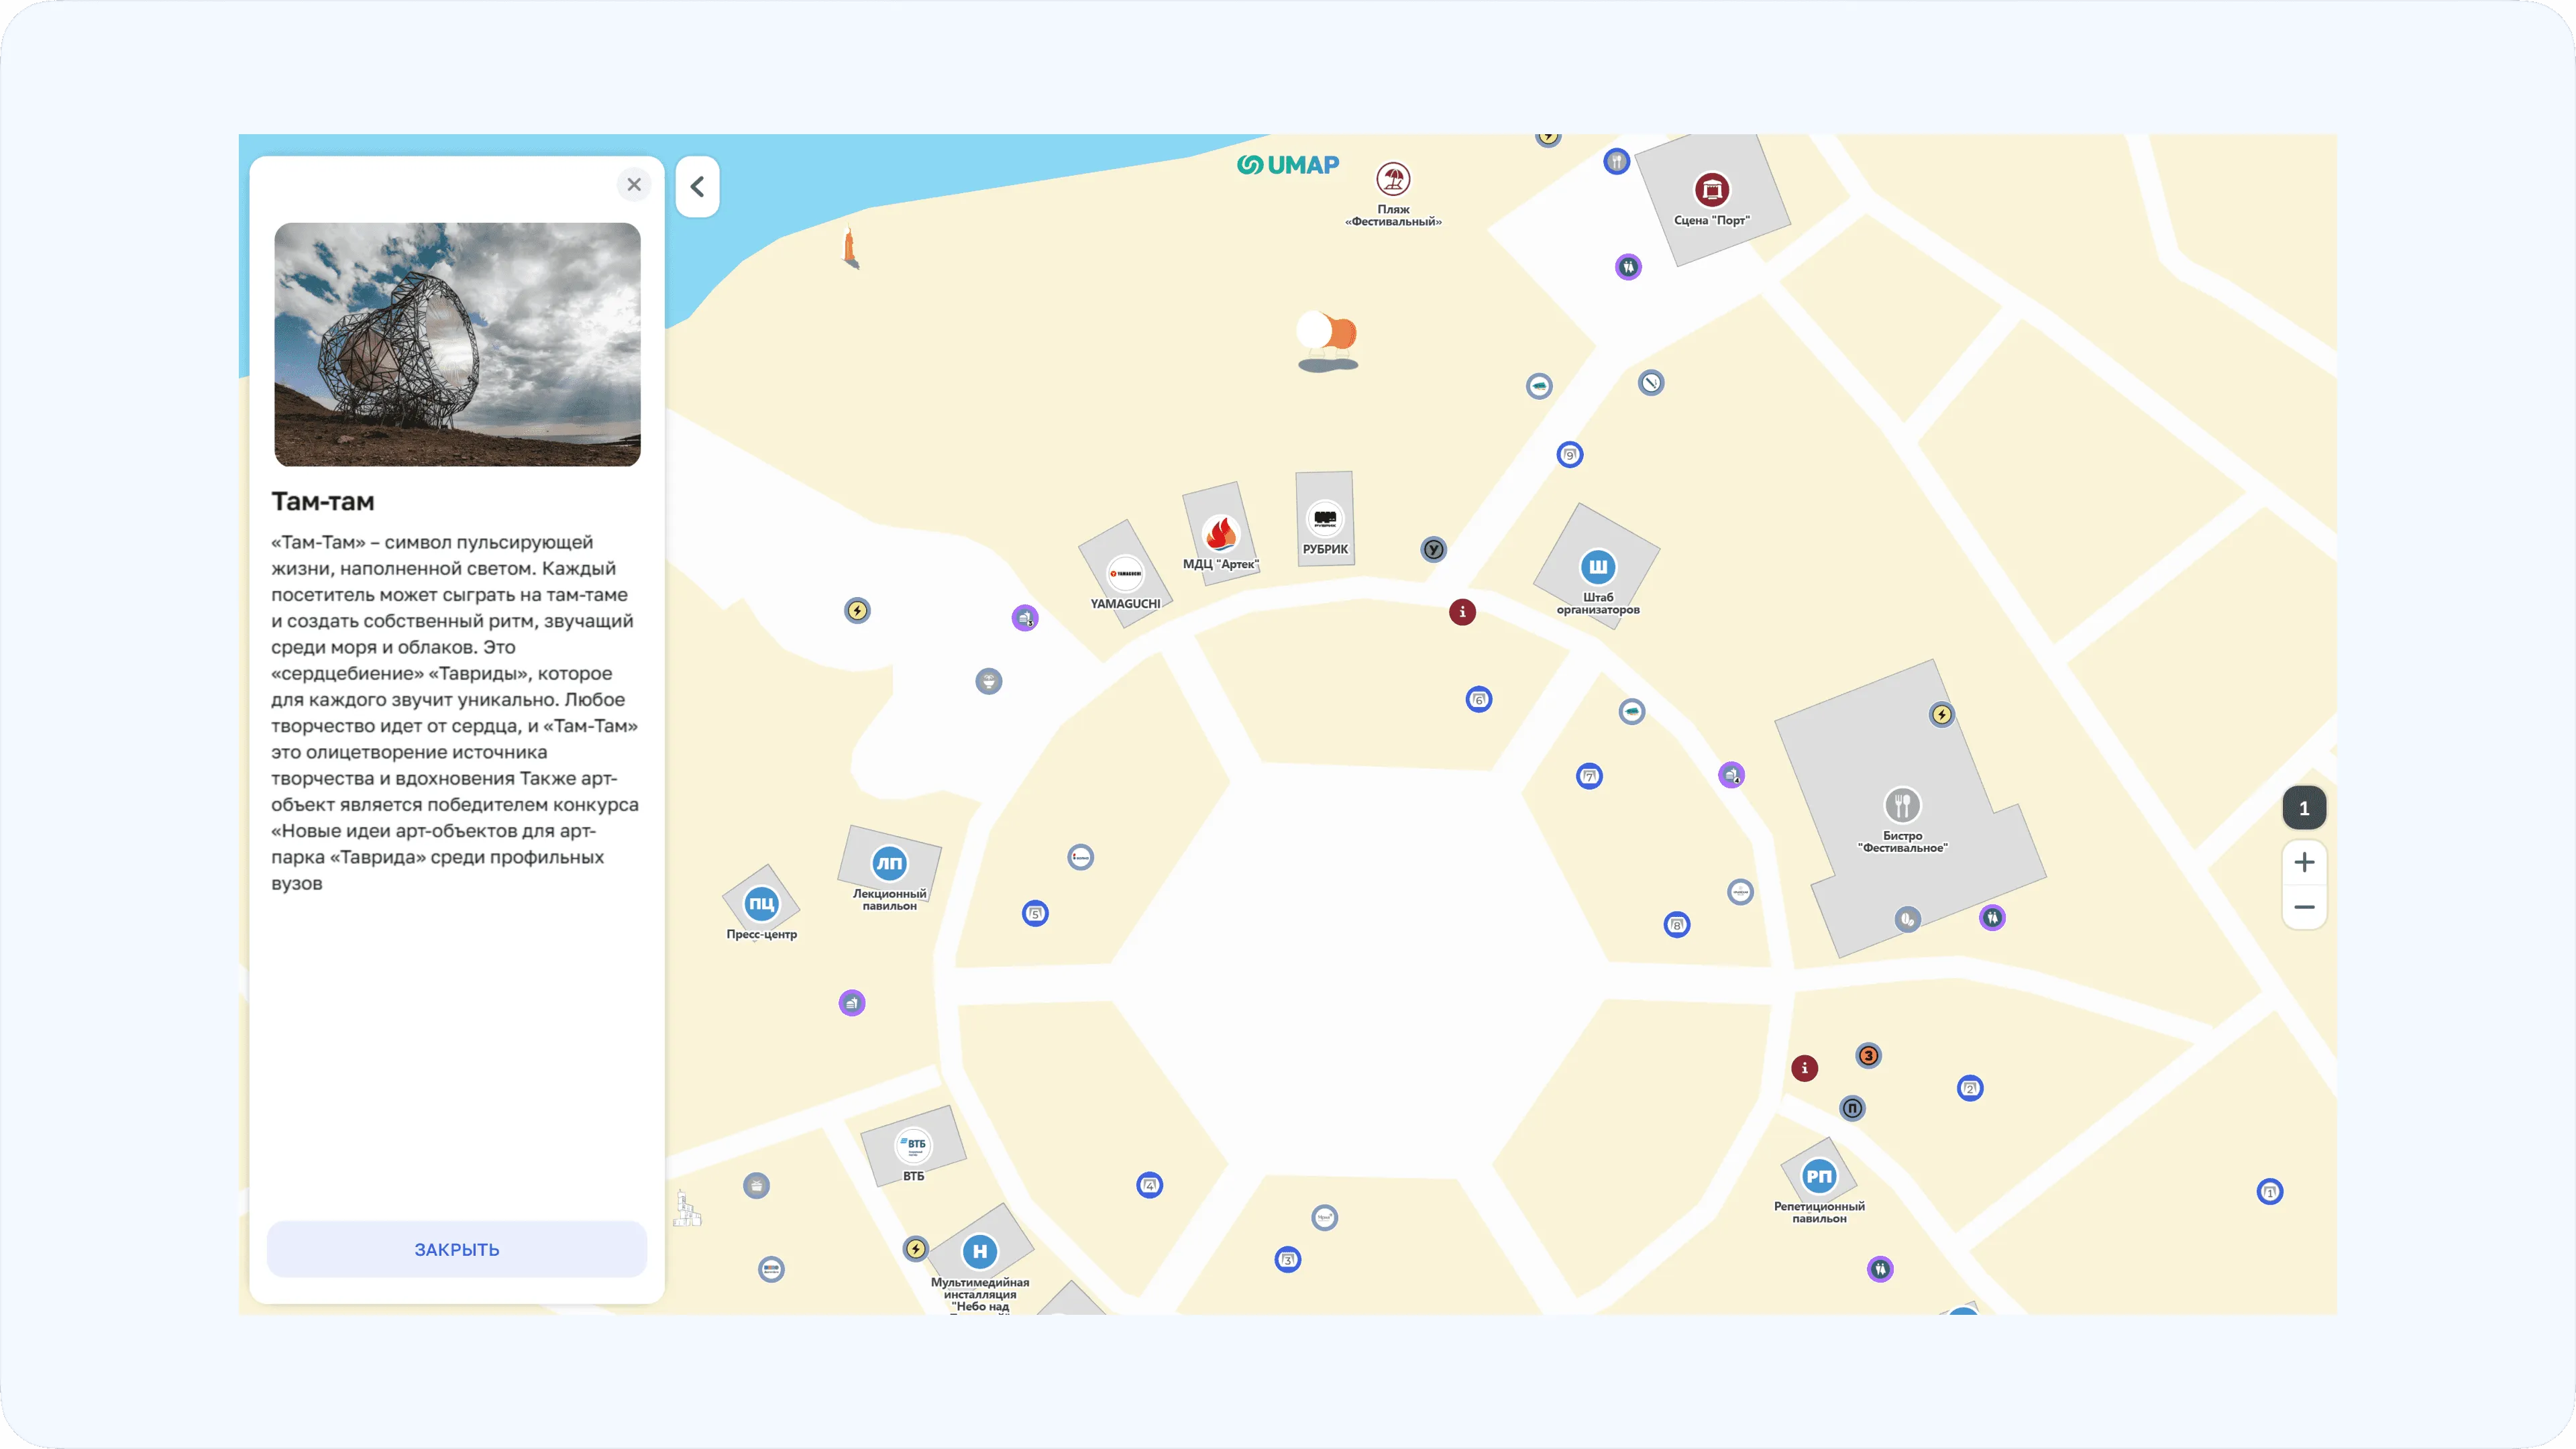Open the Пресс-центр ПЦ marker
The image size is (2576, 1449).
point(761,903)
